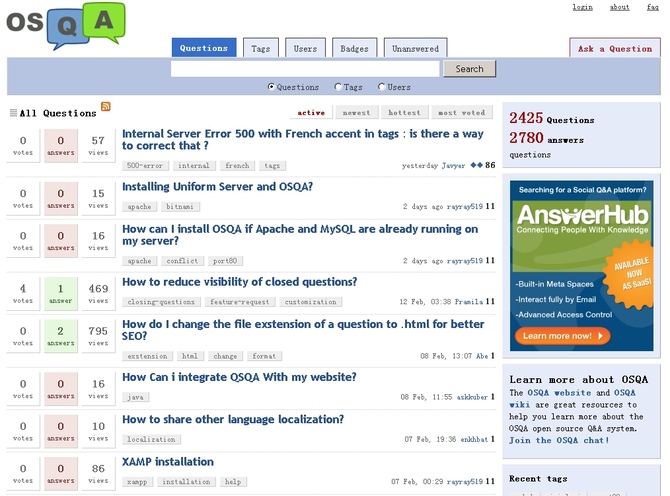
Task: Select the Tags search radio button
Action: [338, 87]
